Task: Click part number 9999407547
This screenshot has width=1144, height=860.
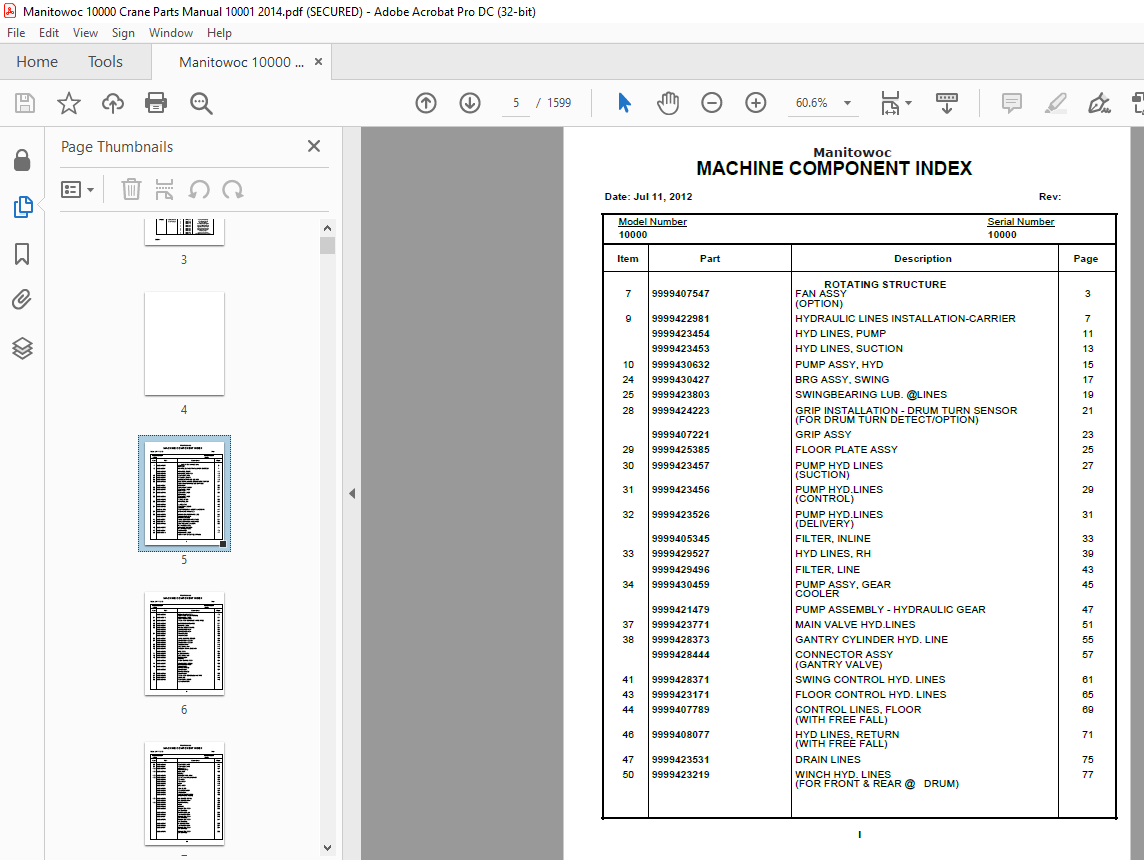Action: [x=681, y=294]
